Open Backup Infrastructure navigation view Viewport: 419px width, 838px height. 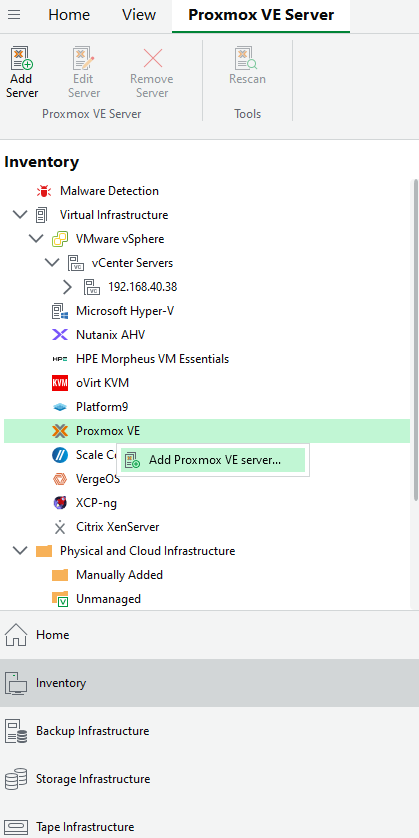[210, 731]
